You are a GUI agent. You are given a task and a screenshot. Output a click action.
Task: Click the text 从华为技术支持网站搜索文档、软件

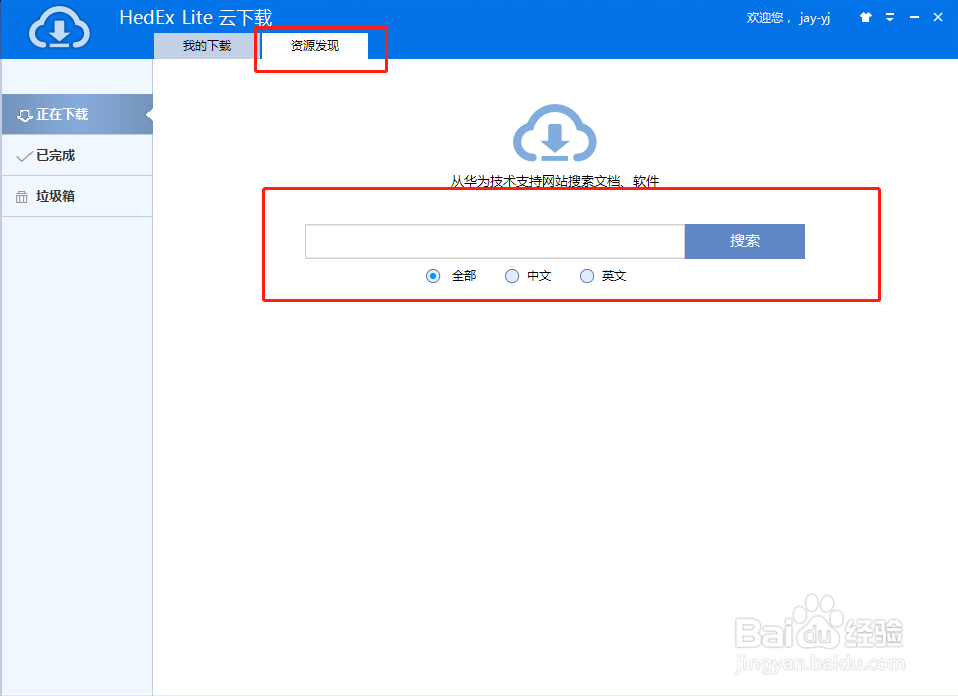coord(555,181)
